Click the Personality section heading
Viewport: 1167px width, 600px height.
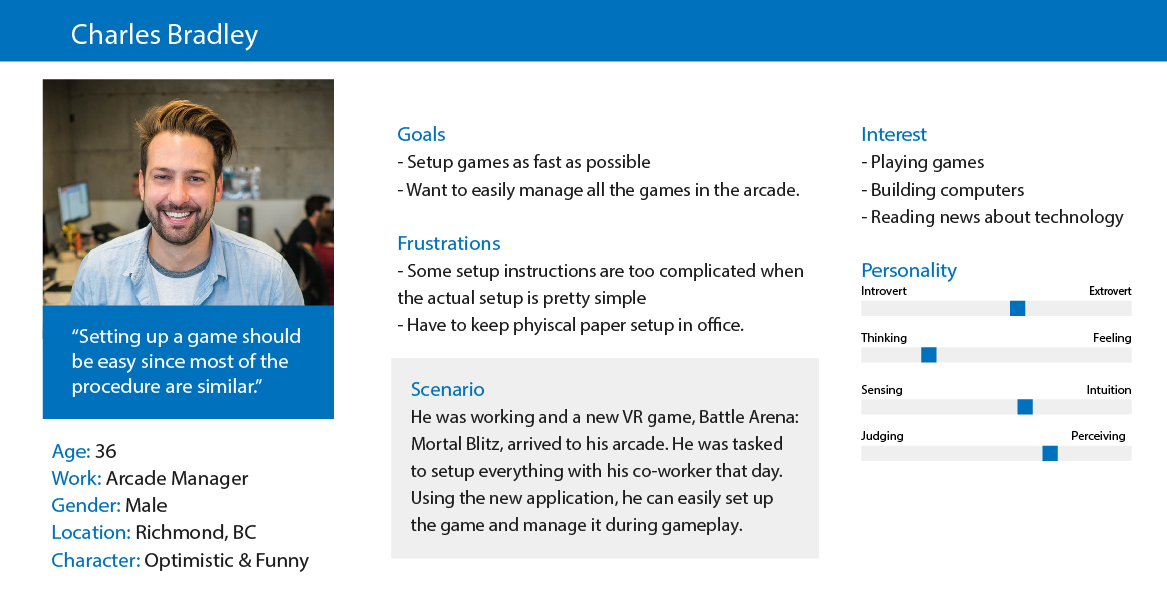909,270
